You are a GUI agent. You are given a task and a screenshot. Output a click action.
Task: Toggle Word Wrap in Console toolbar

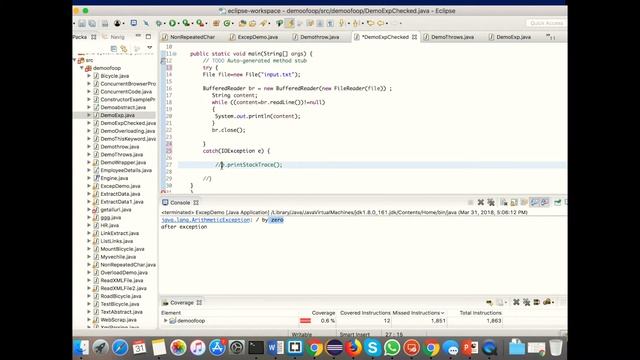[x=524, y=202]
